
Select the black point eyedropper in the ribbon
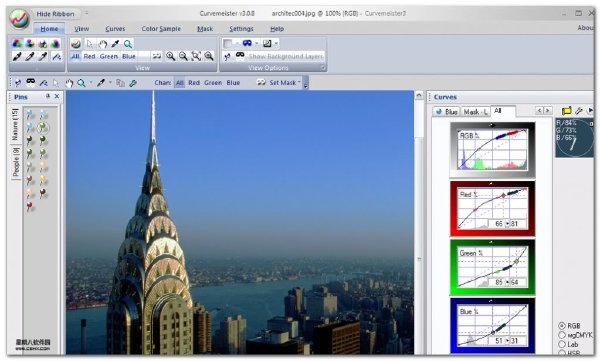[x=16, y=57]
